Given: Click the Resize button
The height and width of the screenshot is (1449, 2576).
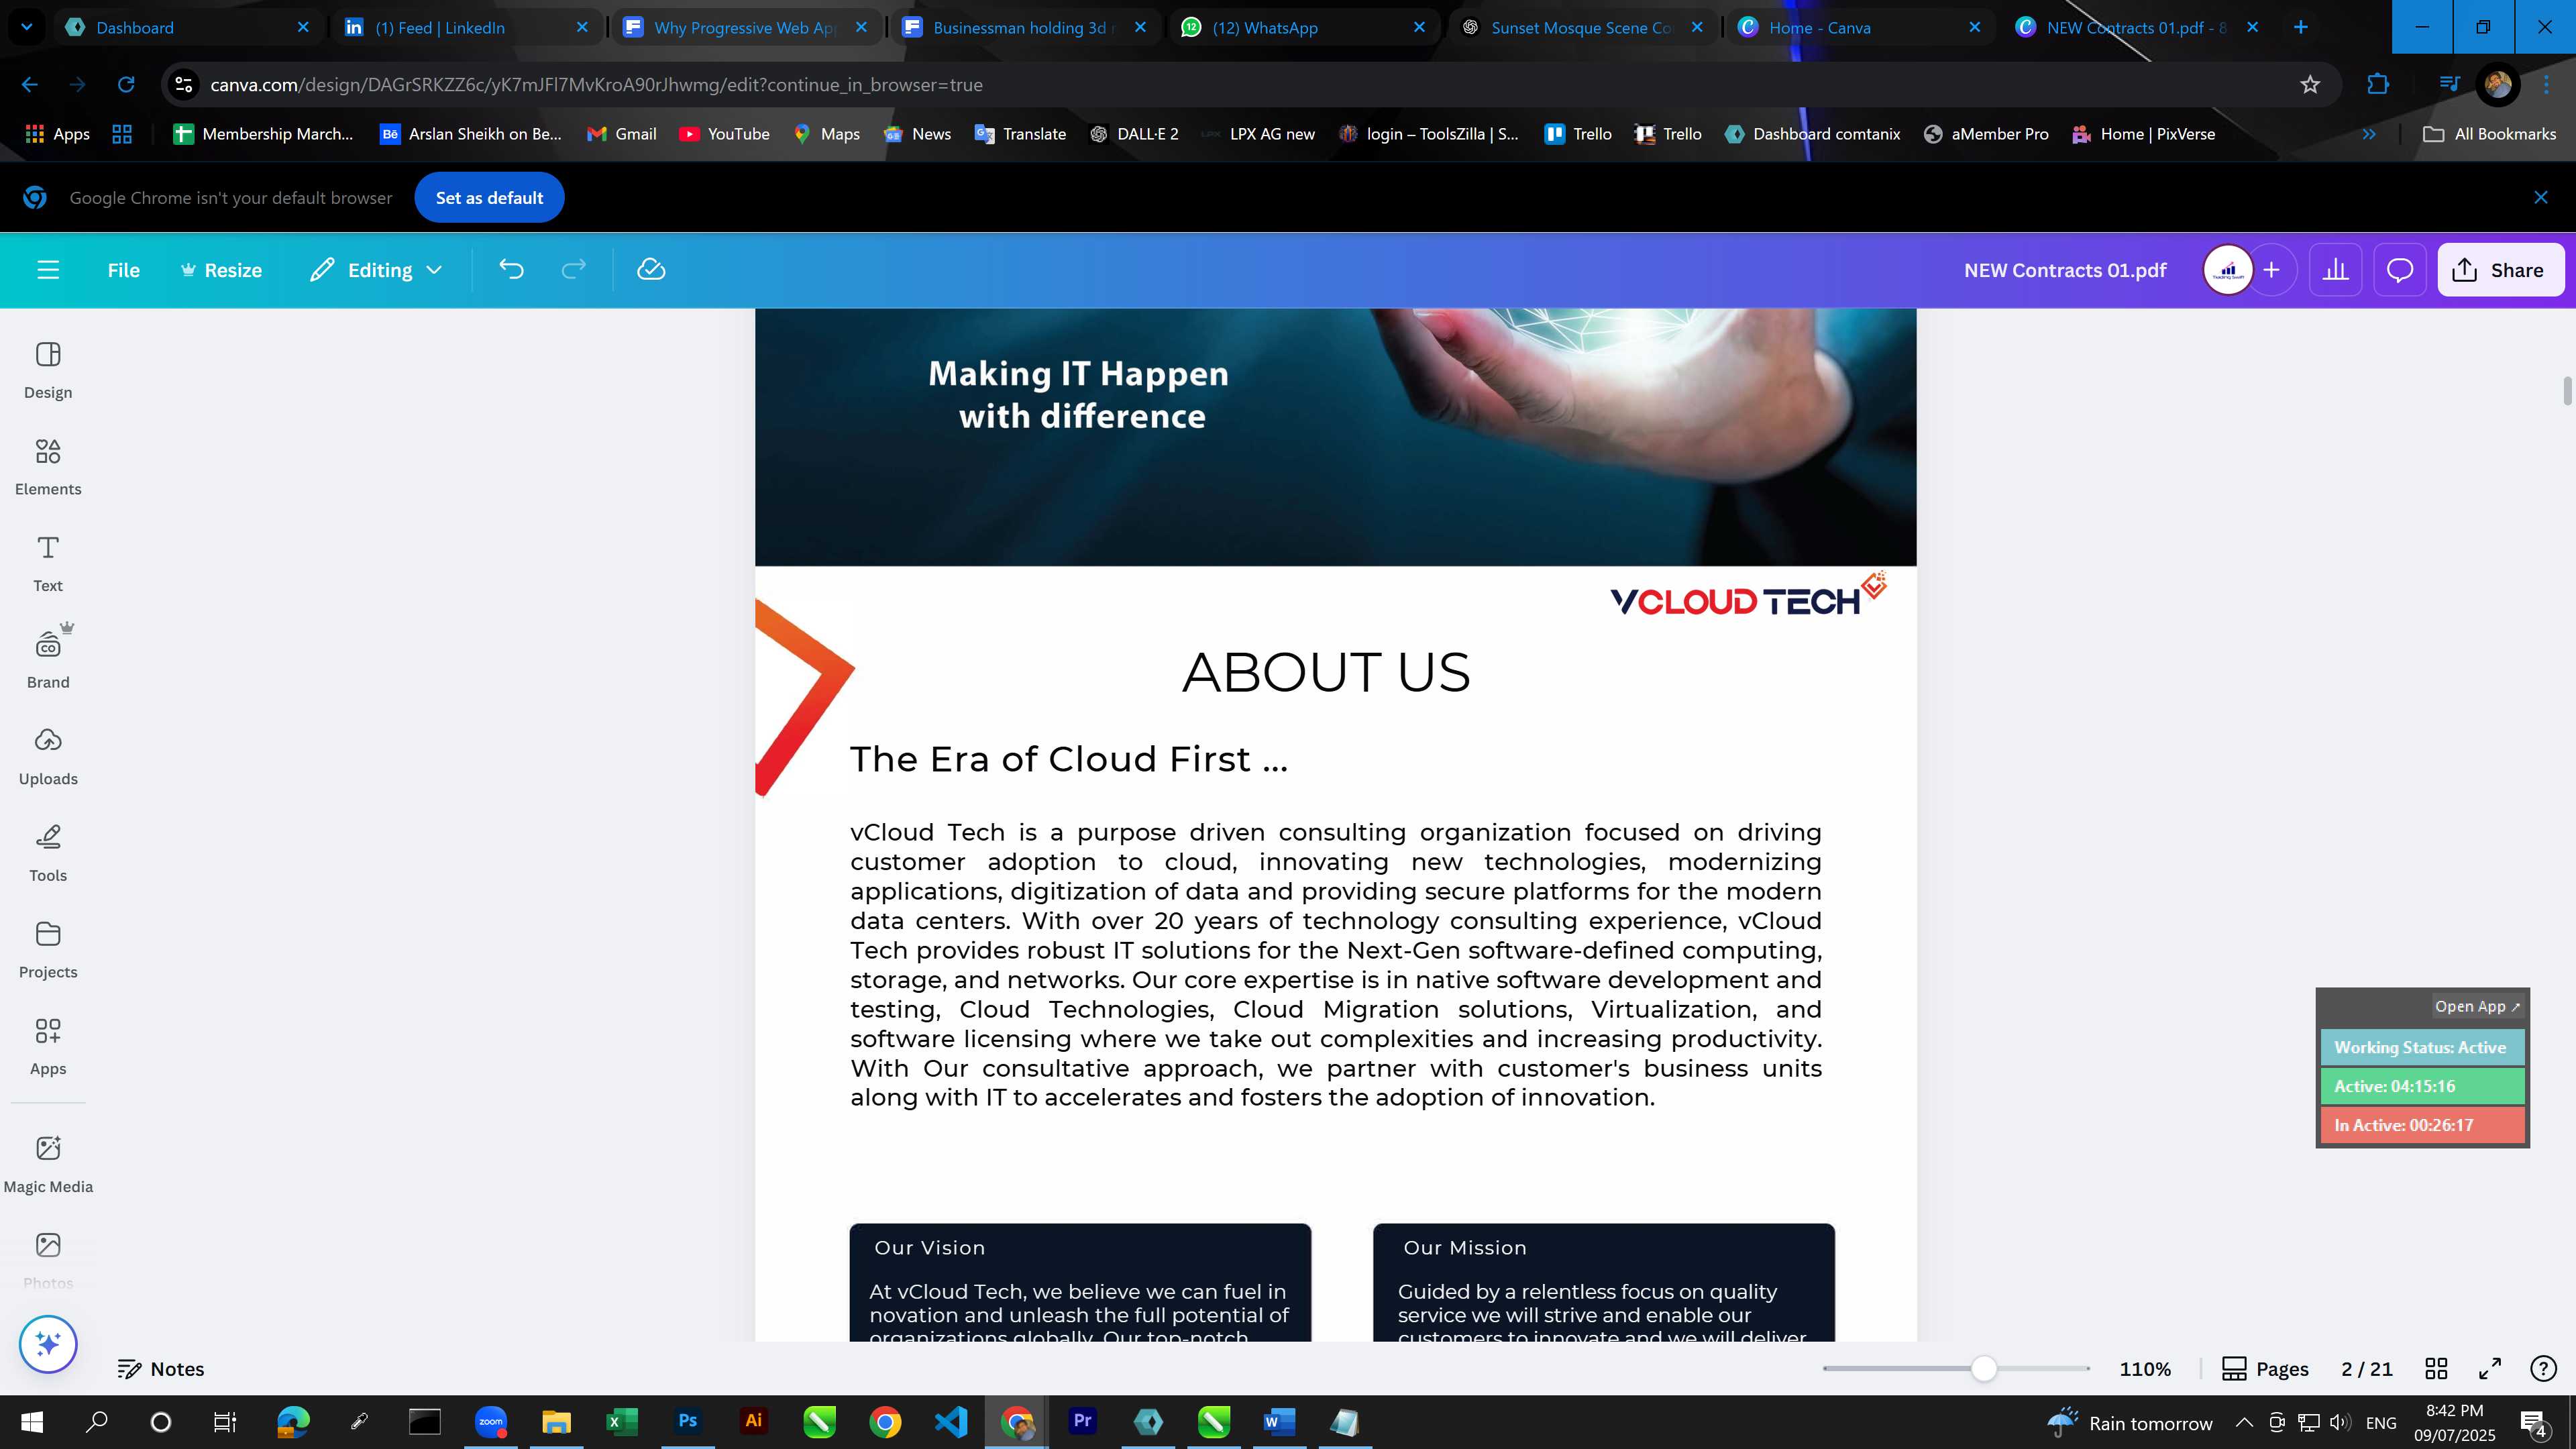Looking at the screenshot, I should [221, 270].
